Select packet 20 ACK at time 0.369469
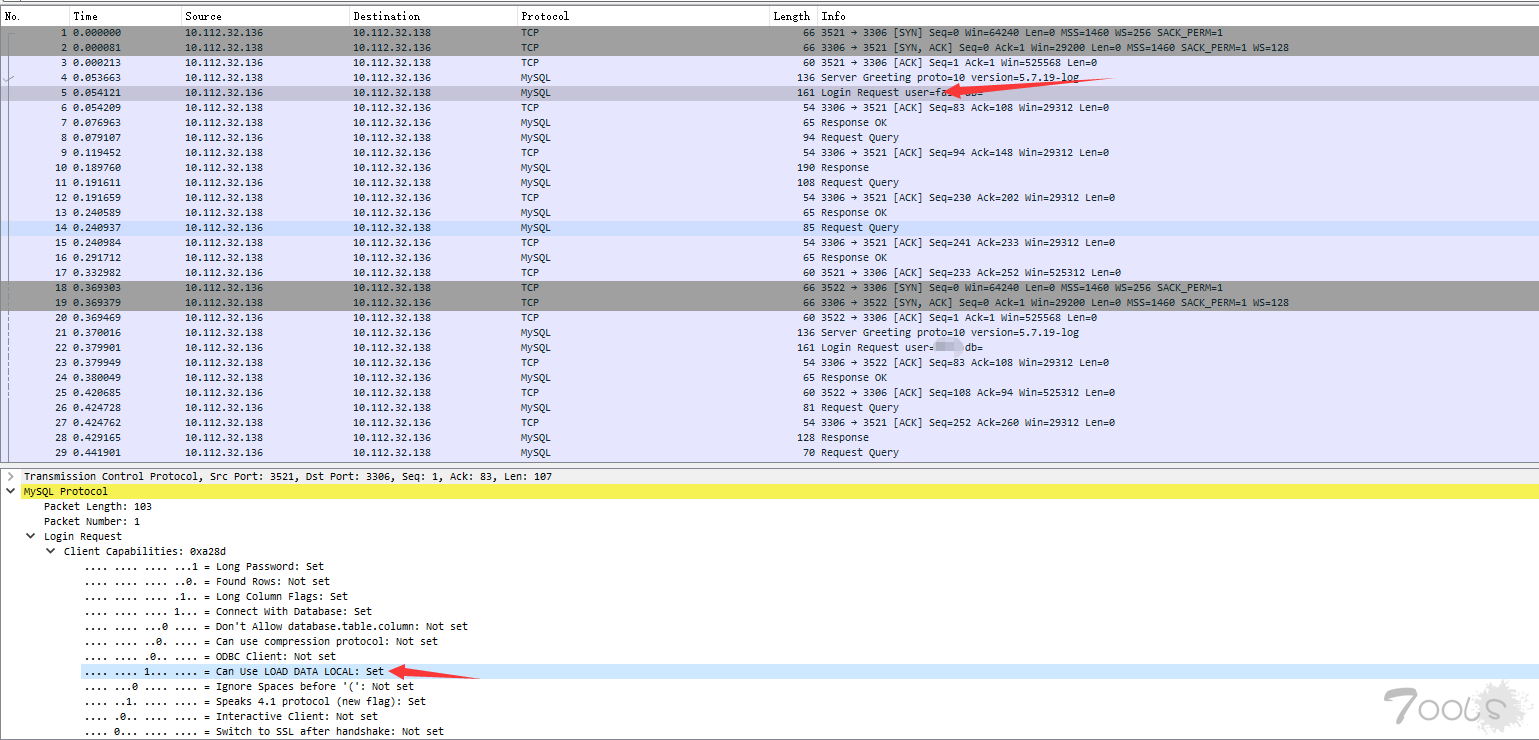 769,317
